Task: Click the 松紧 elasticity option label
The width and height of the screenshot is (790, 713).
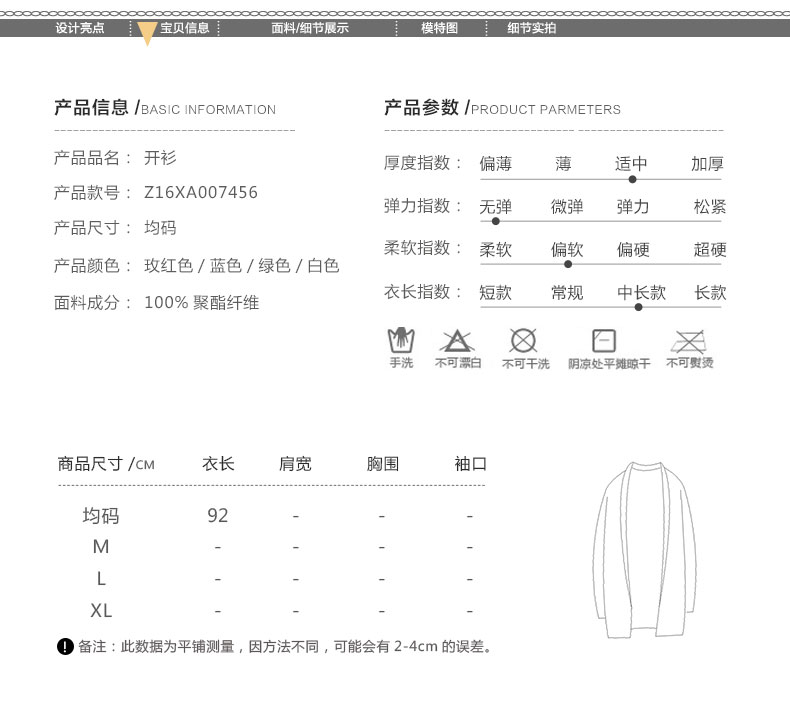Action: click(x=710, y=206)
